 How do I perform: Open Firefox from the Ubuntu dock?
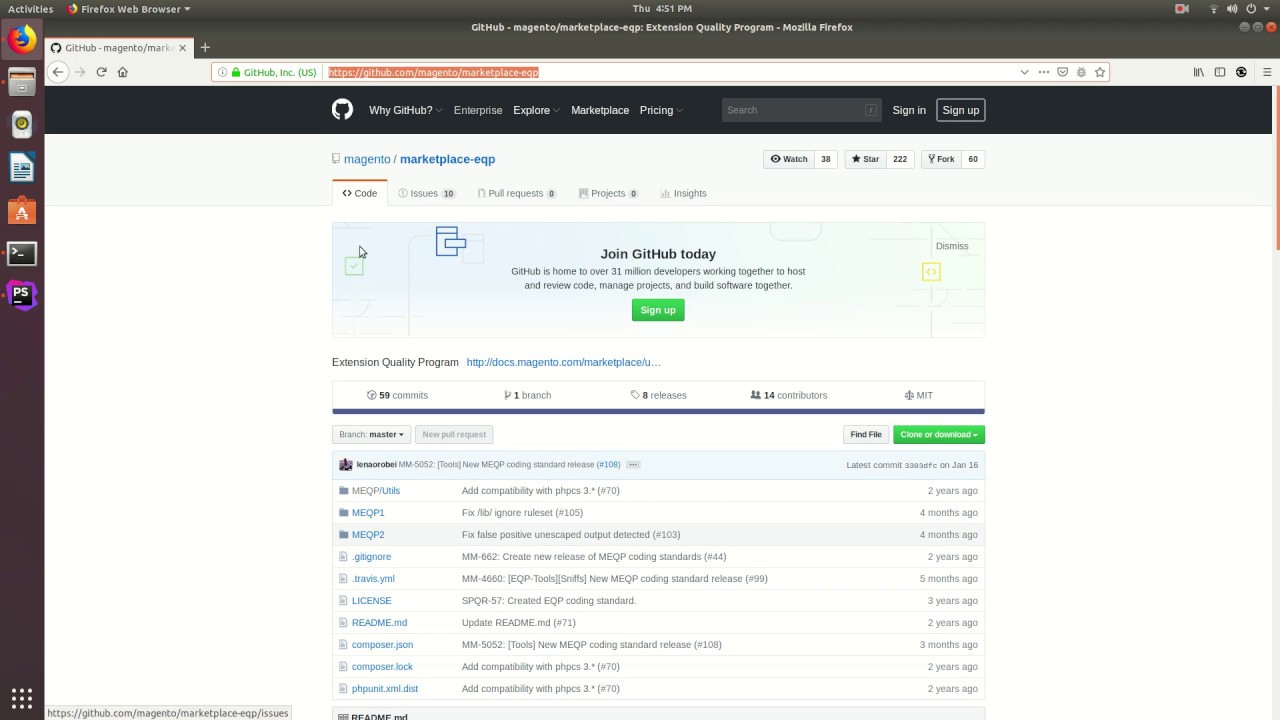point(22,39)
